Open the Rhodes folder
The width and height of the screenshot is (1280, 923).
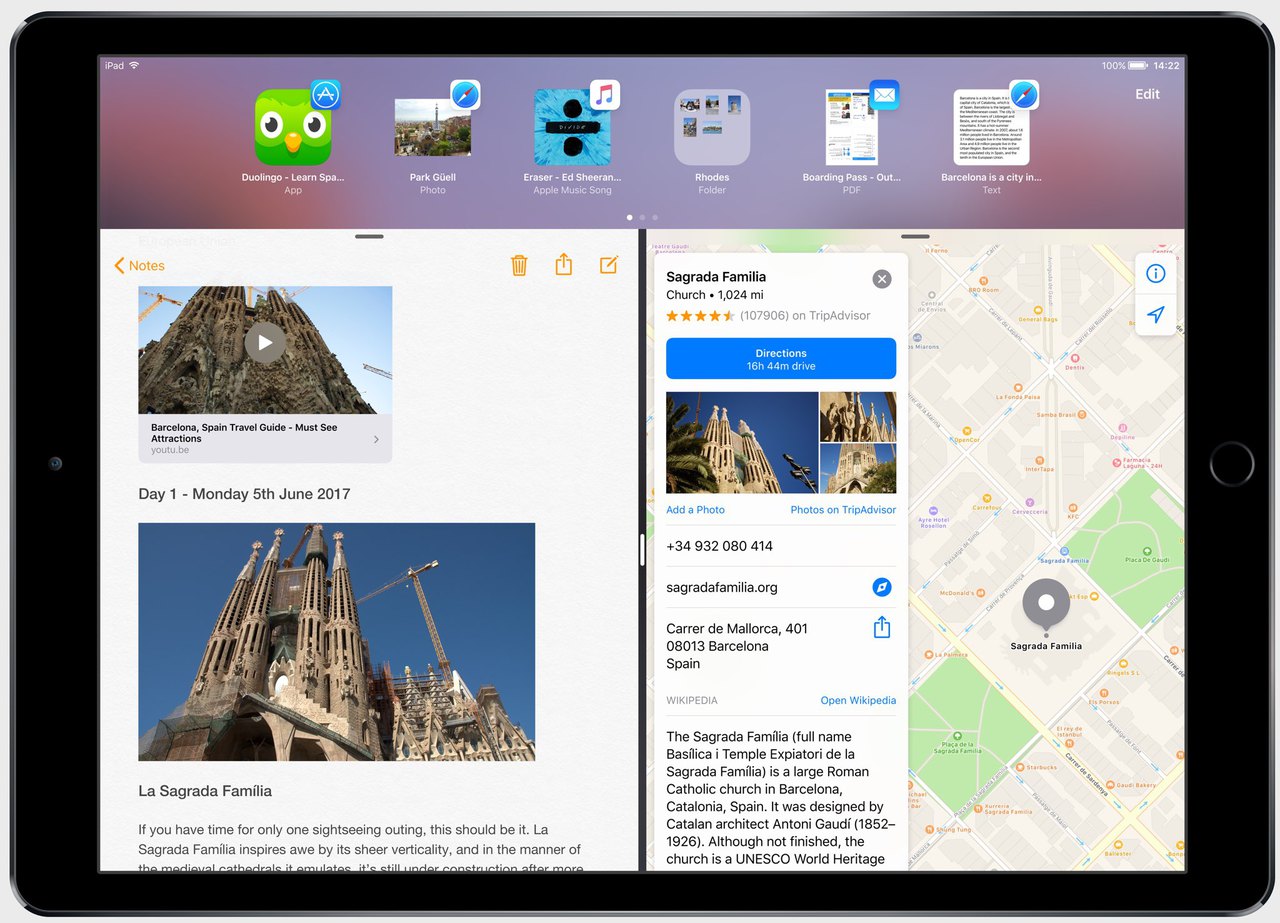point(712,128)
